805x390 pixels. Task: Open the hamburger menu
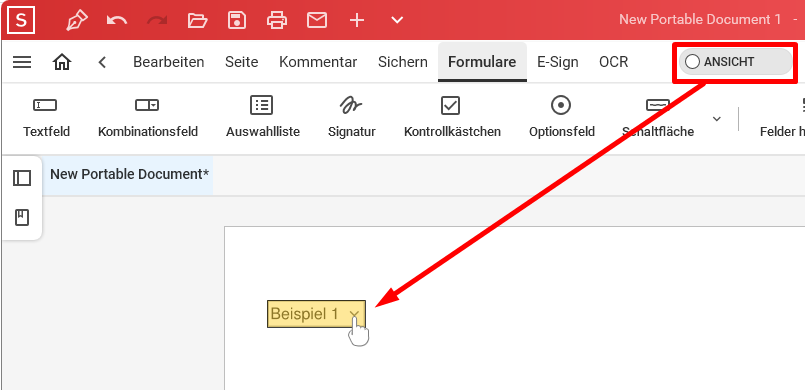tap(22, 62)
